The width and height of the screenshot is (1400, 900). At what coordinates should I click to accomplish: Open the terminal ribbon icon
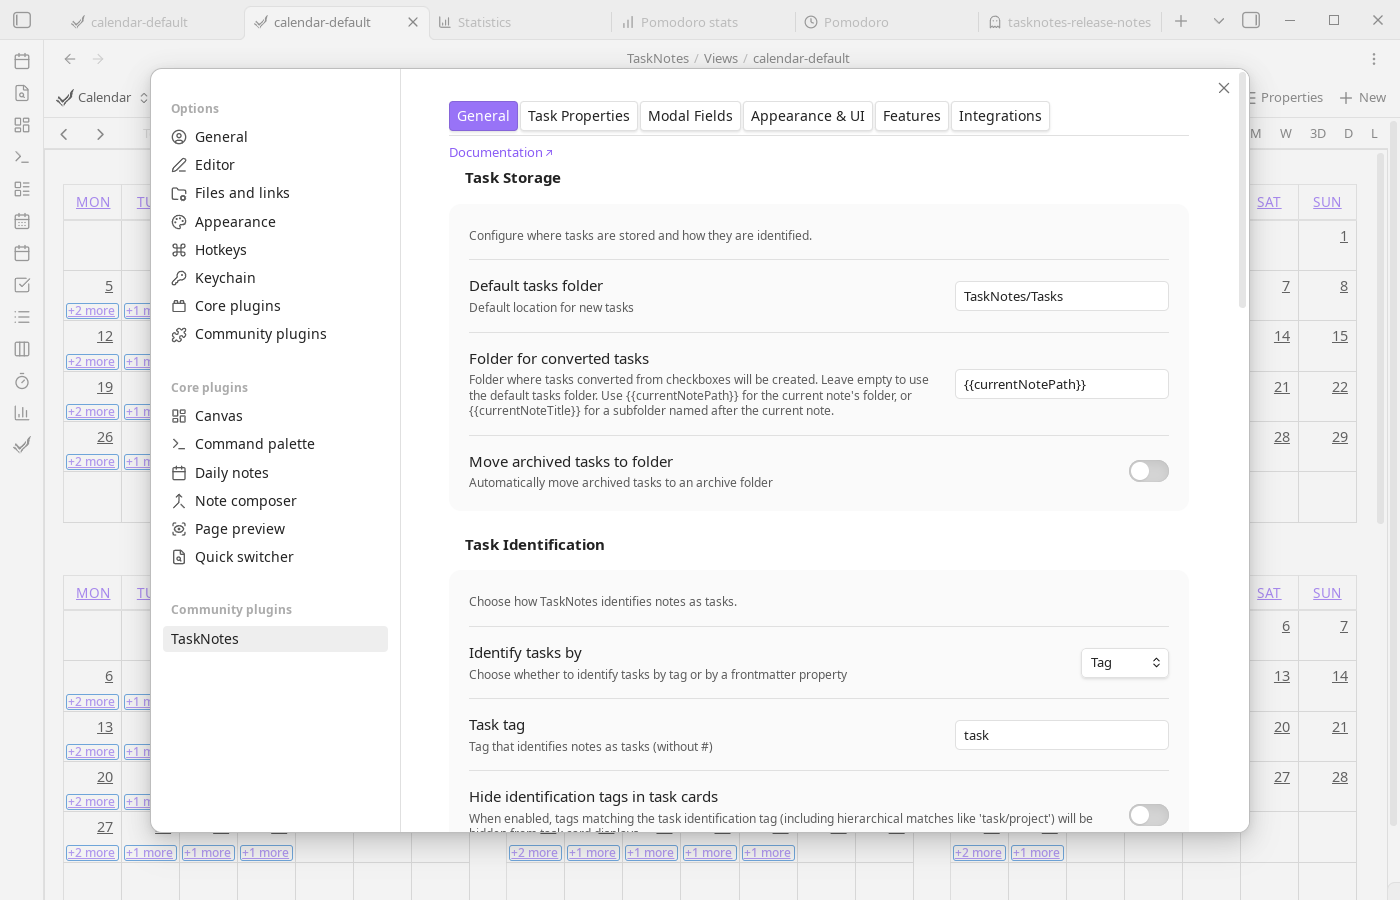[22, 156]
